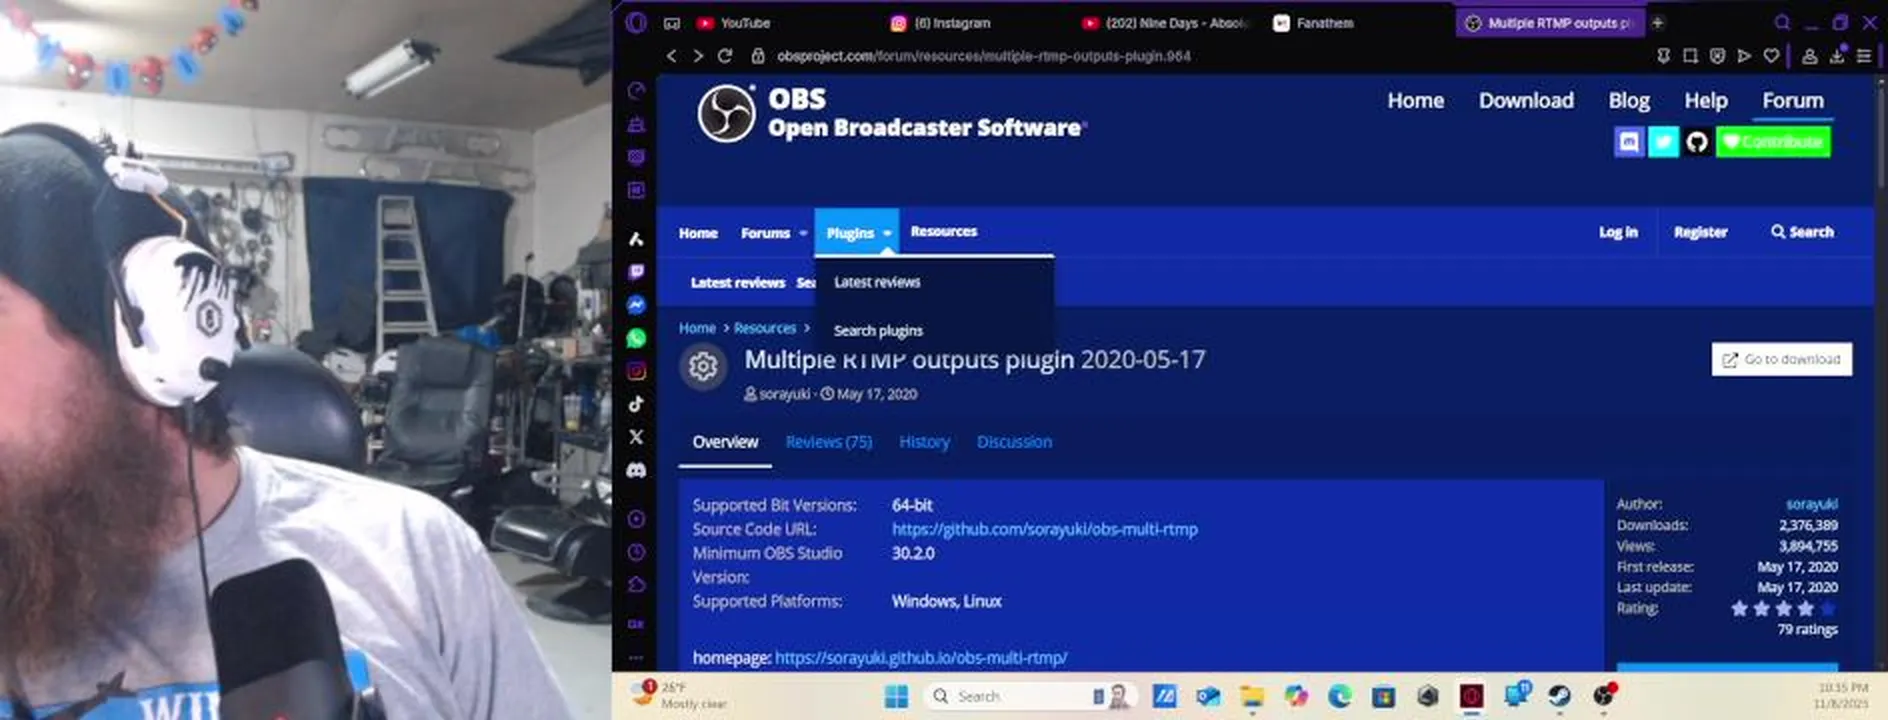The height and width of the screenshot is (720, 1888).
Task: Open the homepage sorayuki.github.io link
Action: 921,658
